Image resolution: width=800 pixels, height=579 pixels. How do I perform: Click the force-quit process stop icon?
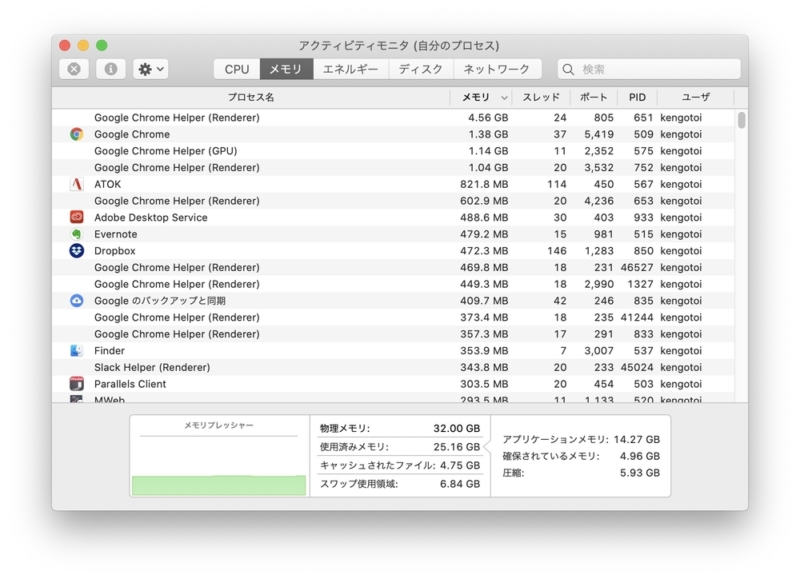(74, 69)
